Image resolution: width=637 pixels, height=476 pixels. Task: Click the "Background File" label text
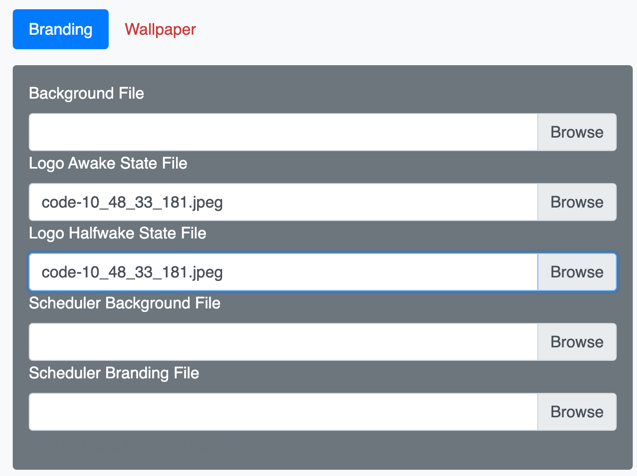(x=86, y=93)
